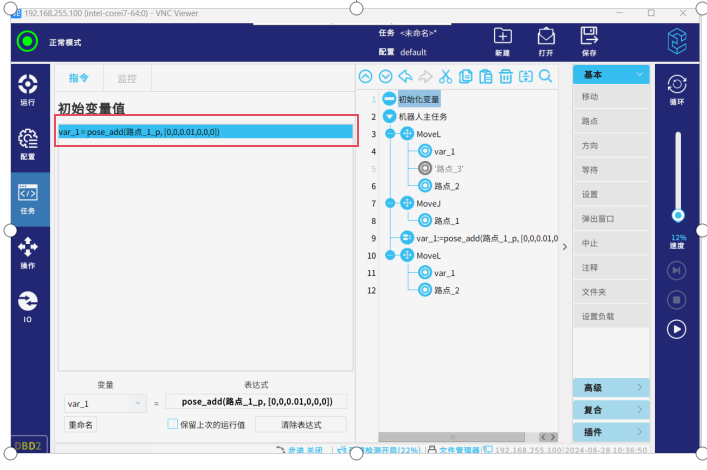Click the 重命名 (Rename) button
The width and height of the screenshot is (707, 470).
click(x=81, y=424)
